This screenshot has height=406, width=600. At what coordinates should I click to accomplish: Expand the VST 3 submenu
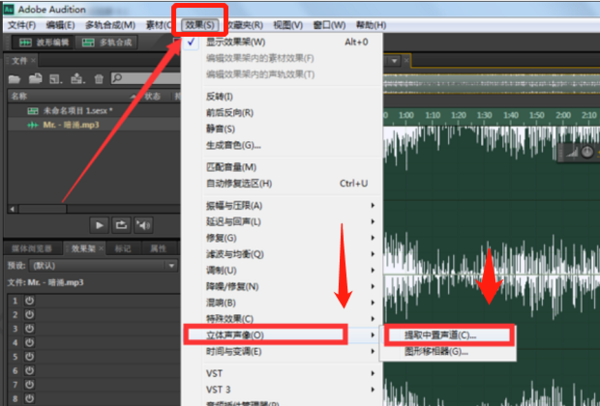click(282, 390)
